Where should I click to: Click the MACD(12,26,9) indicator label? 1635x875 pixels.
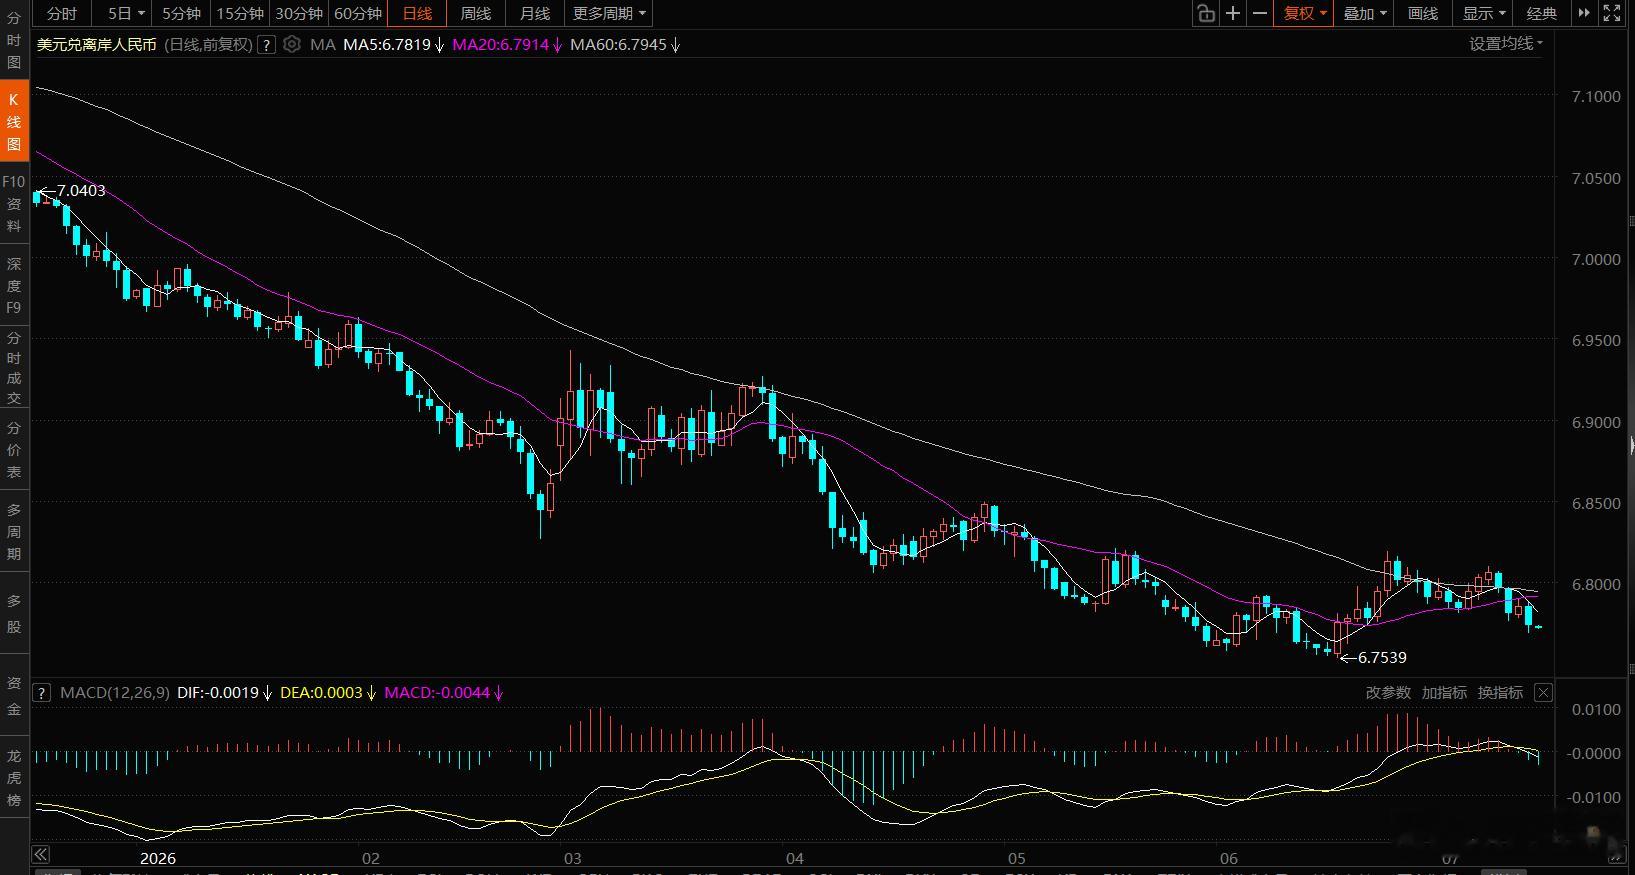pos(115,692)
